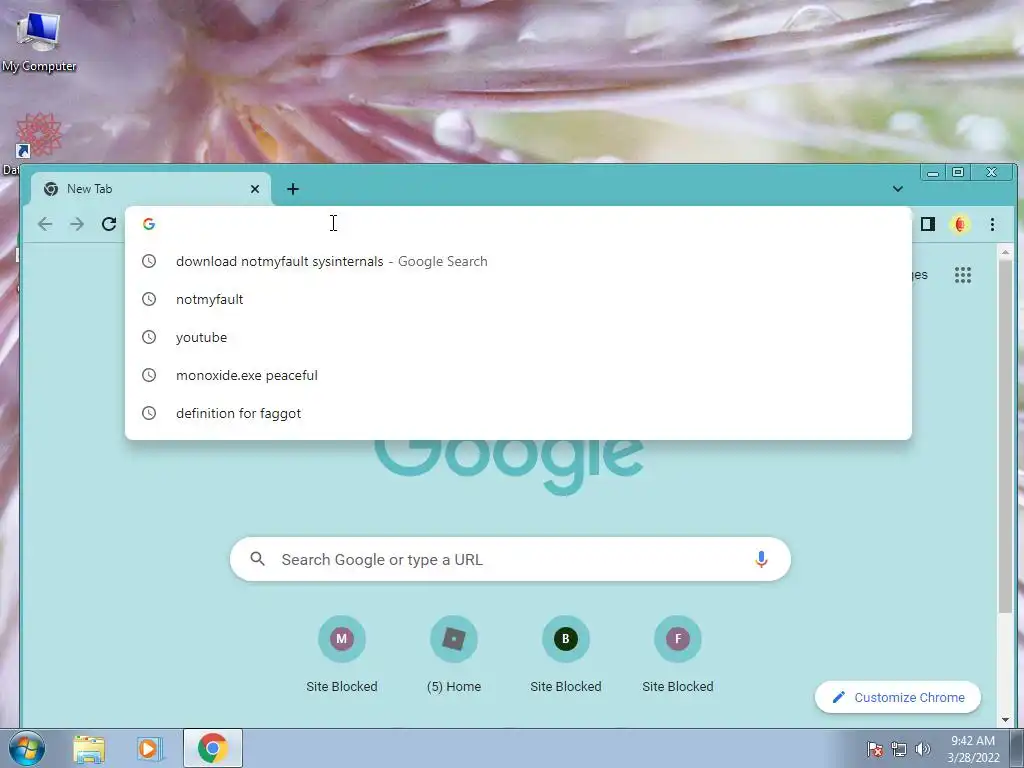The image size is (1024, 768).
Task: Click the taskbar clock 9:42 AM
Action: (x=973, y=749)
